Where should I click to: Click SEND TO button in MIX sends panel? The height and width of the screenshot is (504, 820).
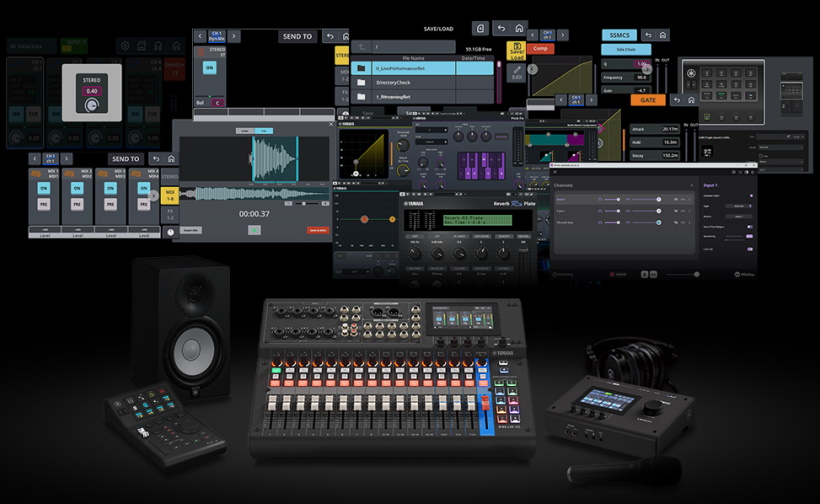[x=126, y=158]
